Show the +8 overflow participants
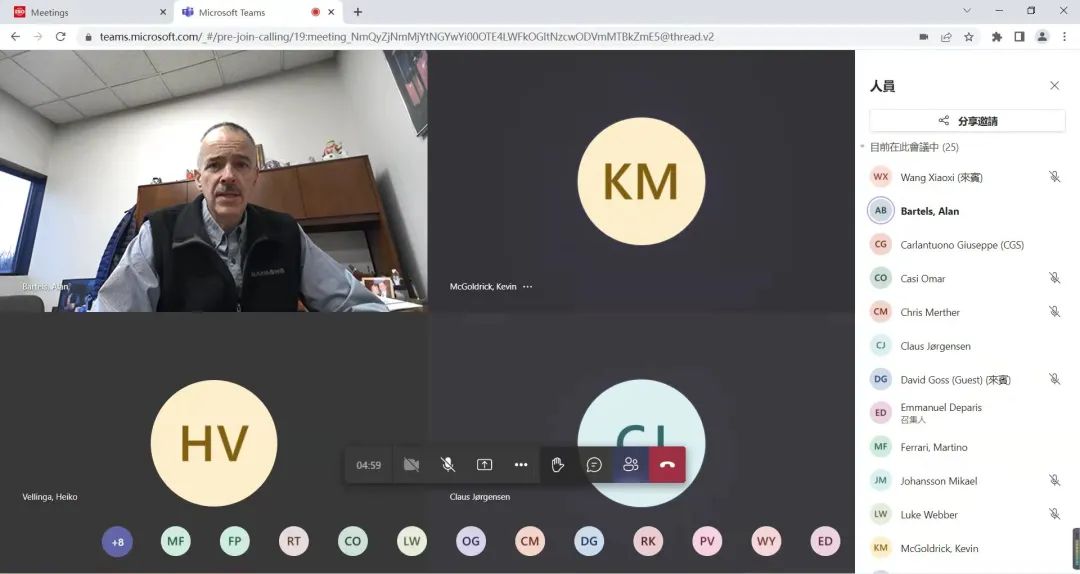Image resolution: width=1080 pixels, height=574 pixels. (117, 542)
